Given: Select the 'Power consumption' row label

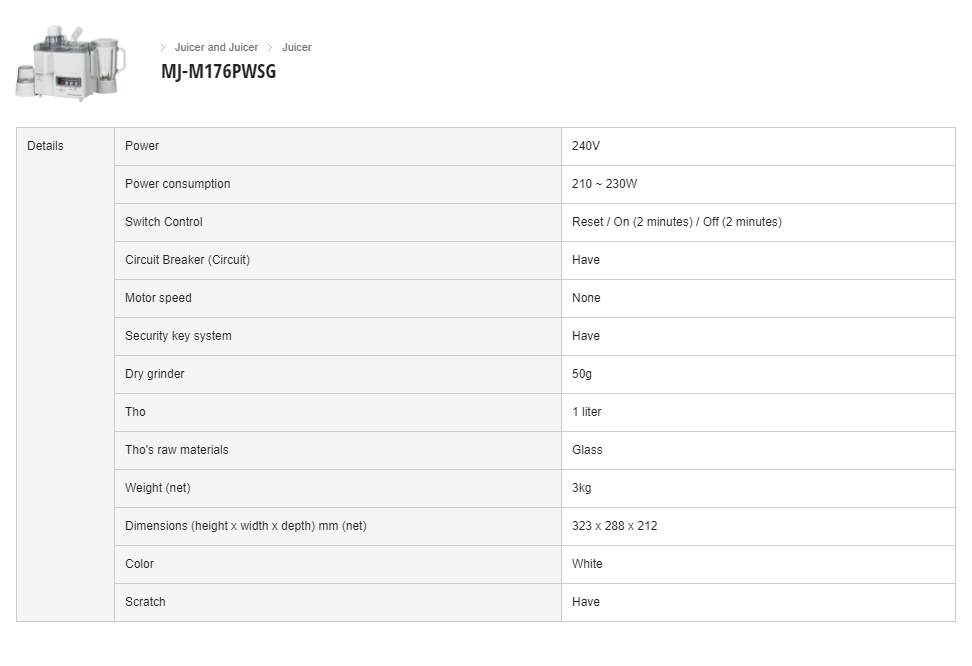Looking at the screenshot, I should 338,184.
